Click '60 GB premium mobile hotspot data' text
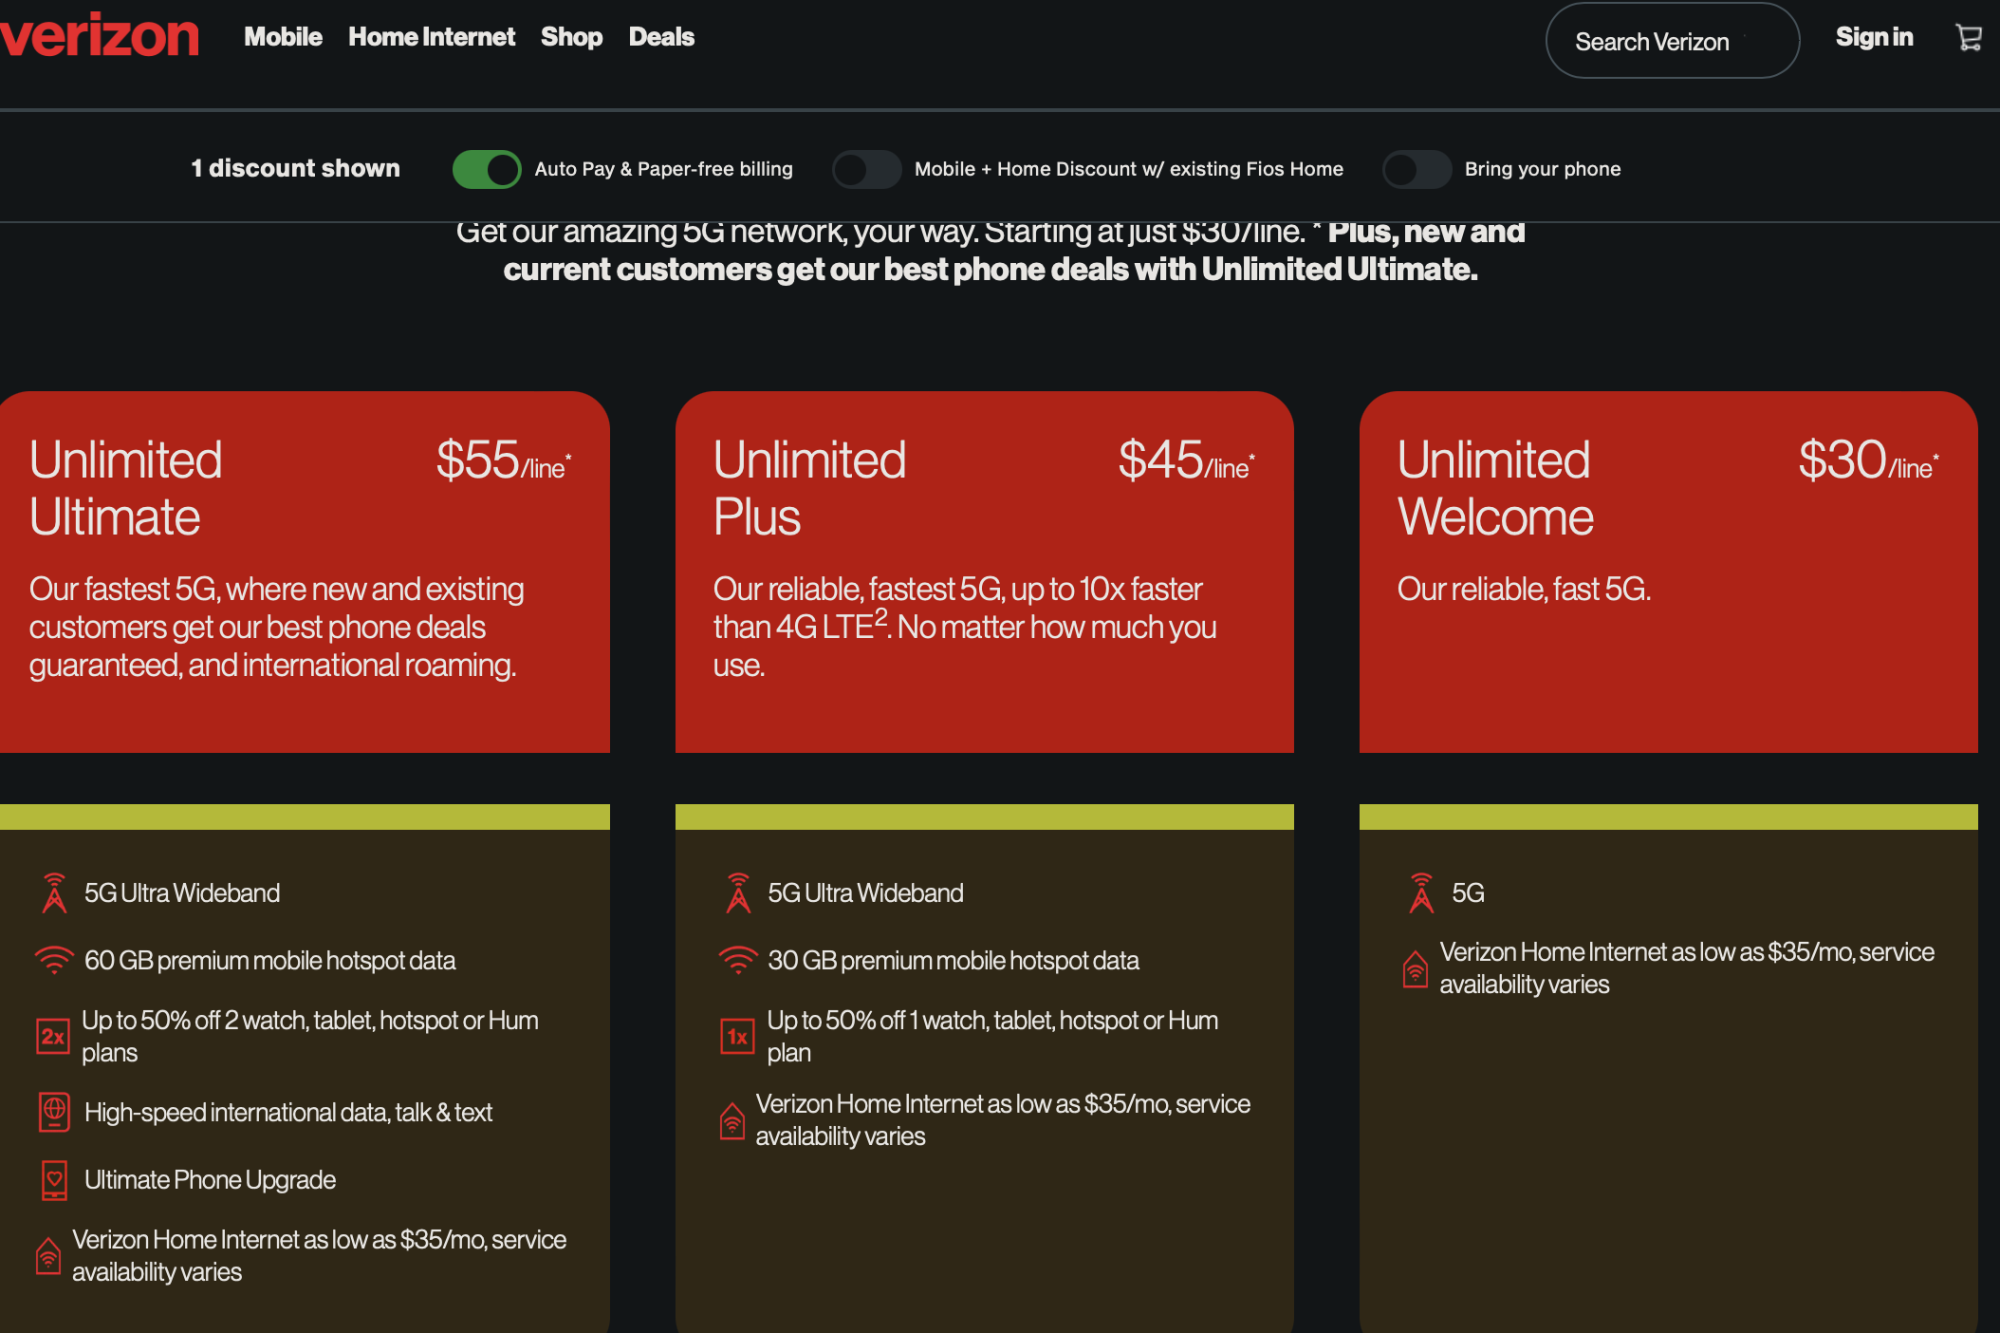 270,960
